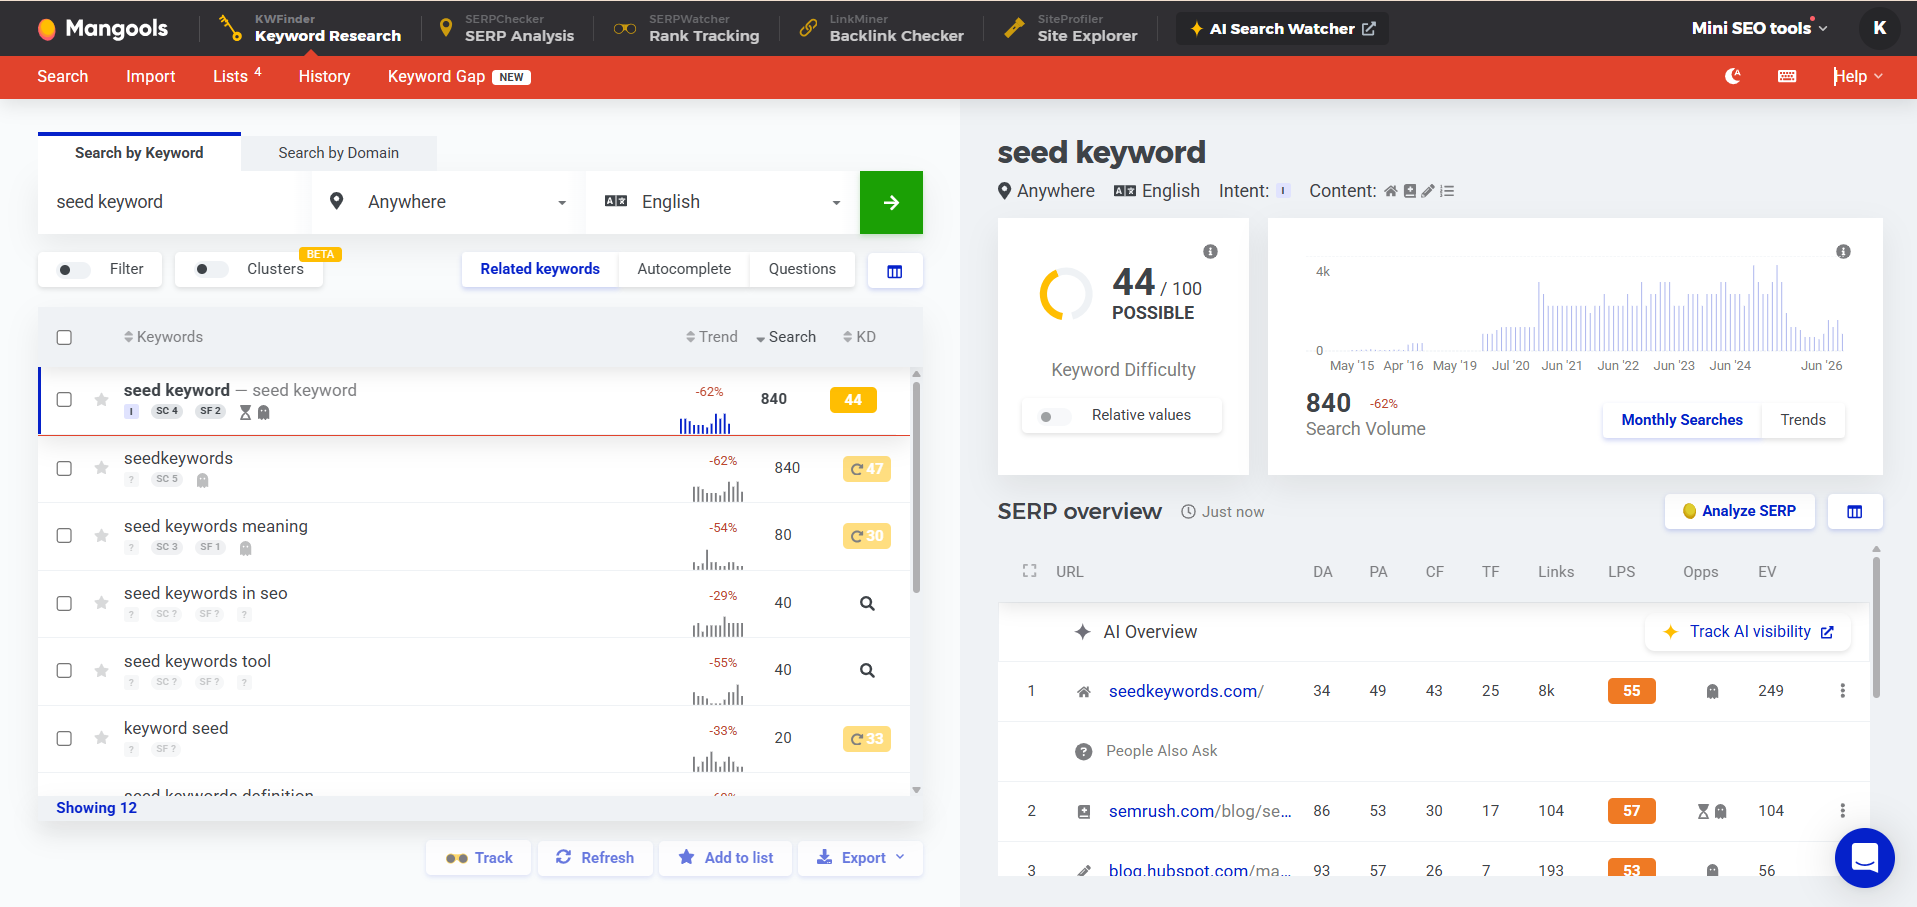Open the Anywhere location dropdown
The height and width of the screenshot is (907, 1917).
point(448,202)
